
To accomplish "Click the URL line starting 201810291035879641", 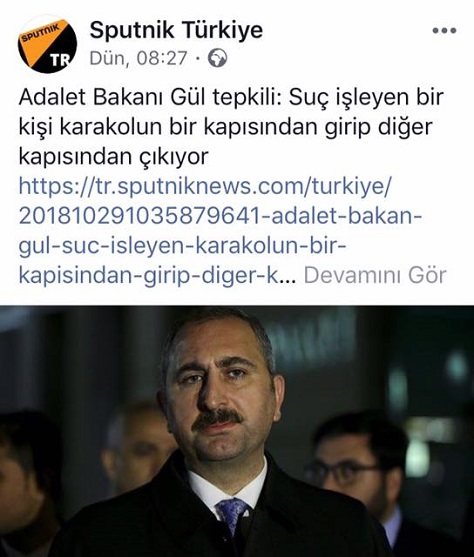I will [x=221, y=216].
